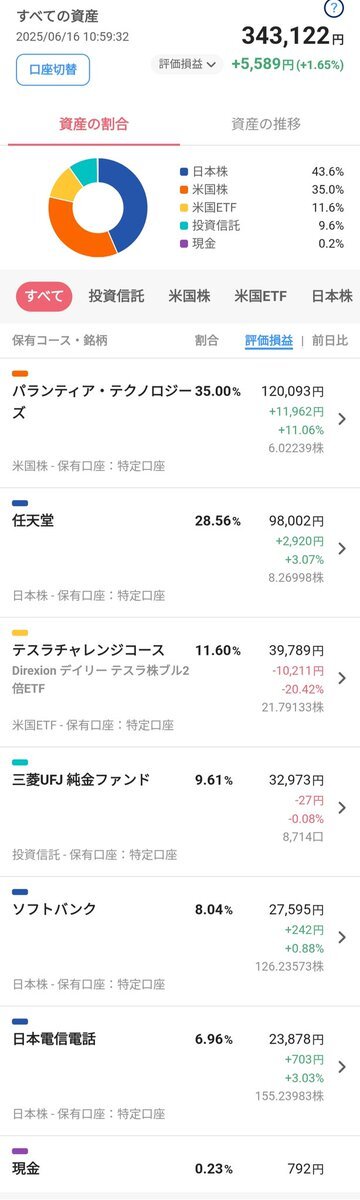Open the help question mark icon
Viewport: 360px width, 1200px height.
[335, 9]
